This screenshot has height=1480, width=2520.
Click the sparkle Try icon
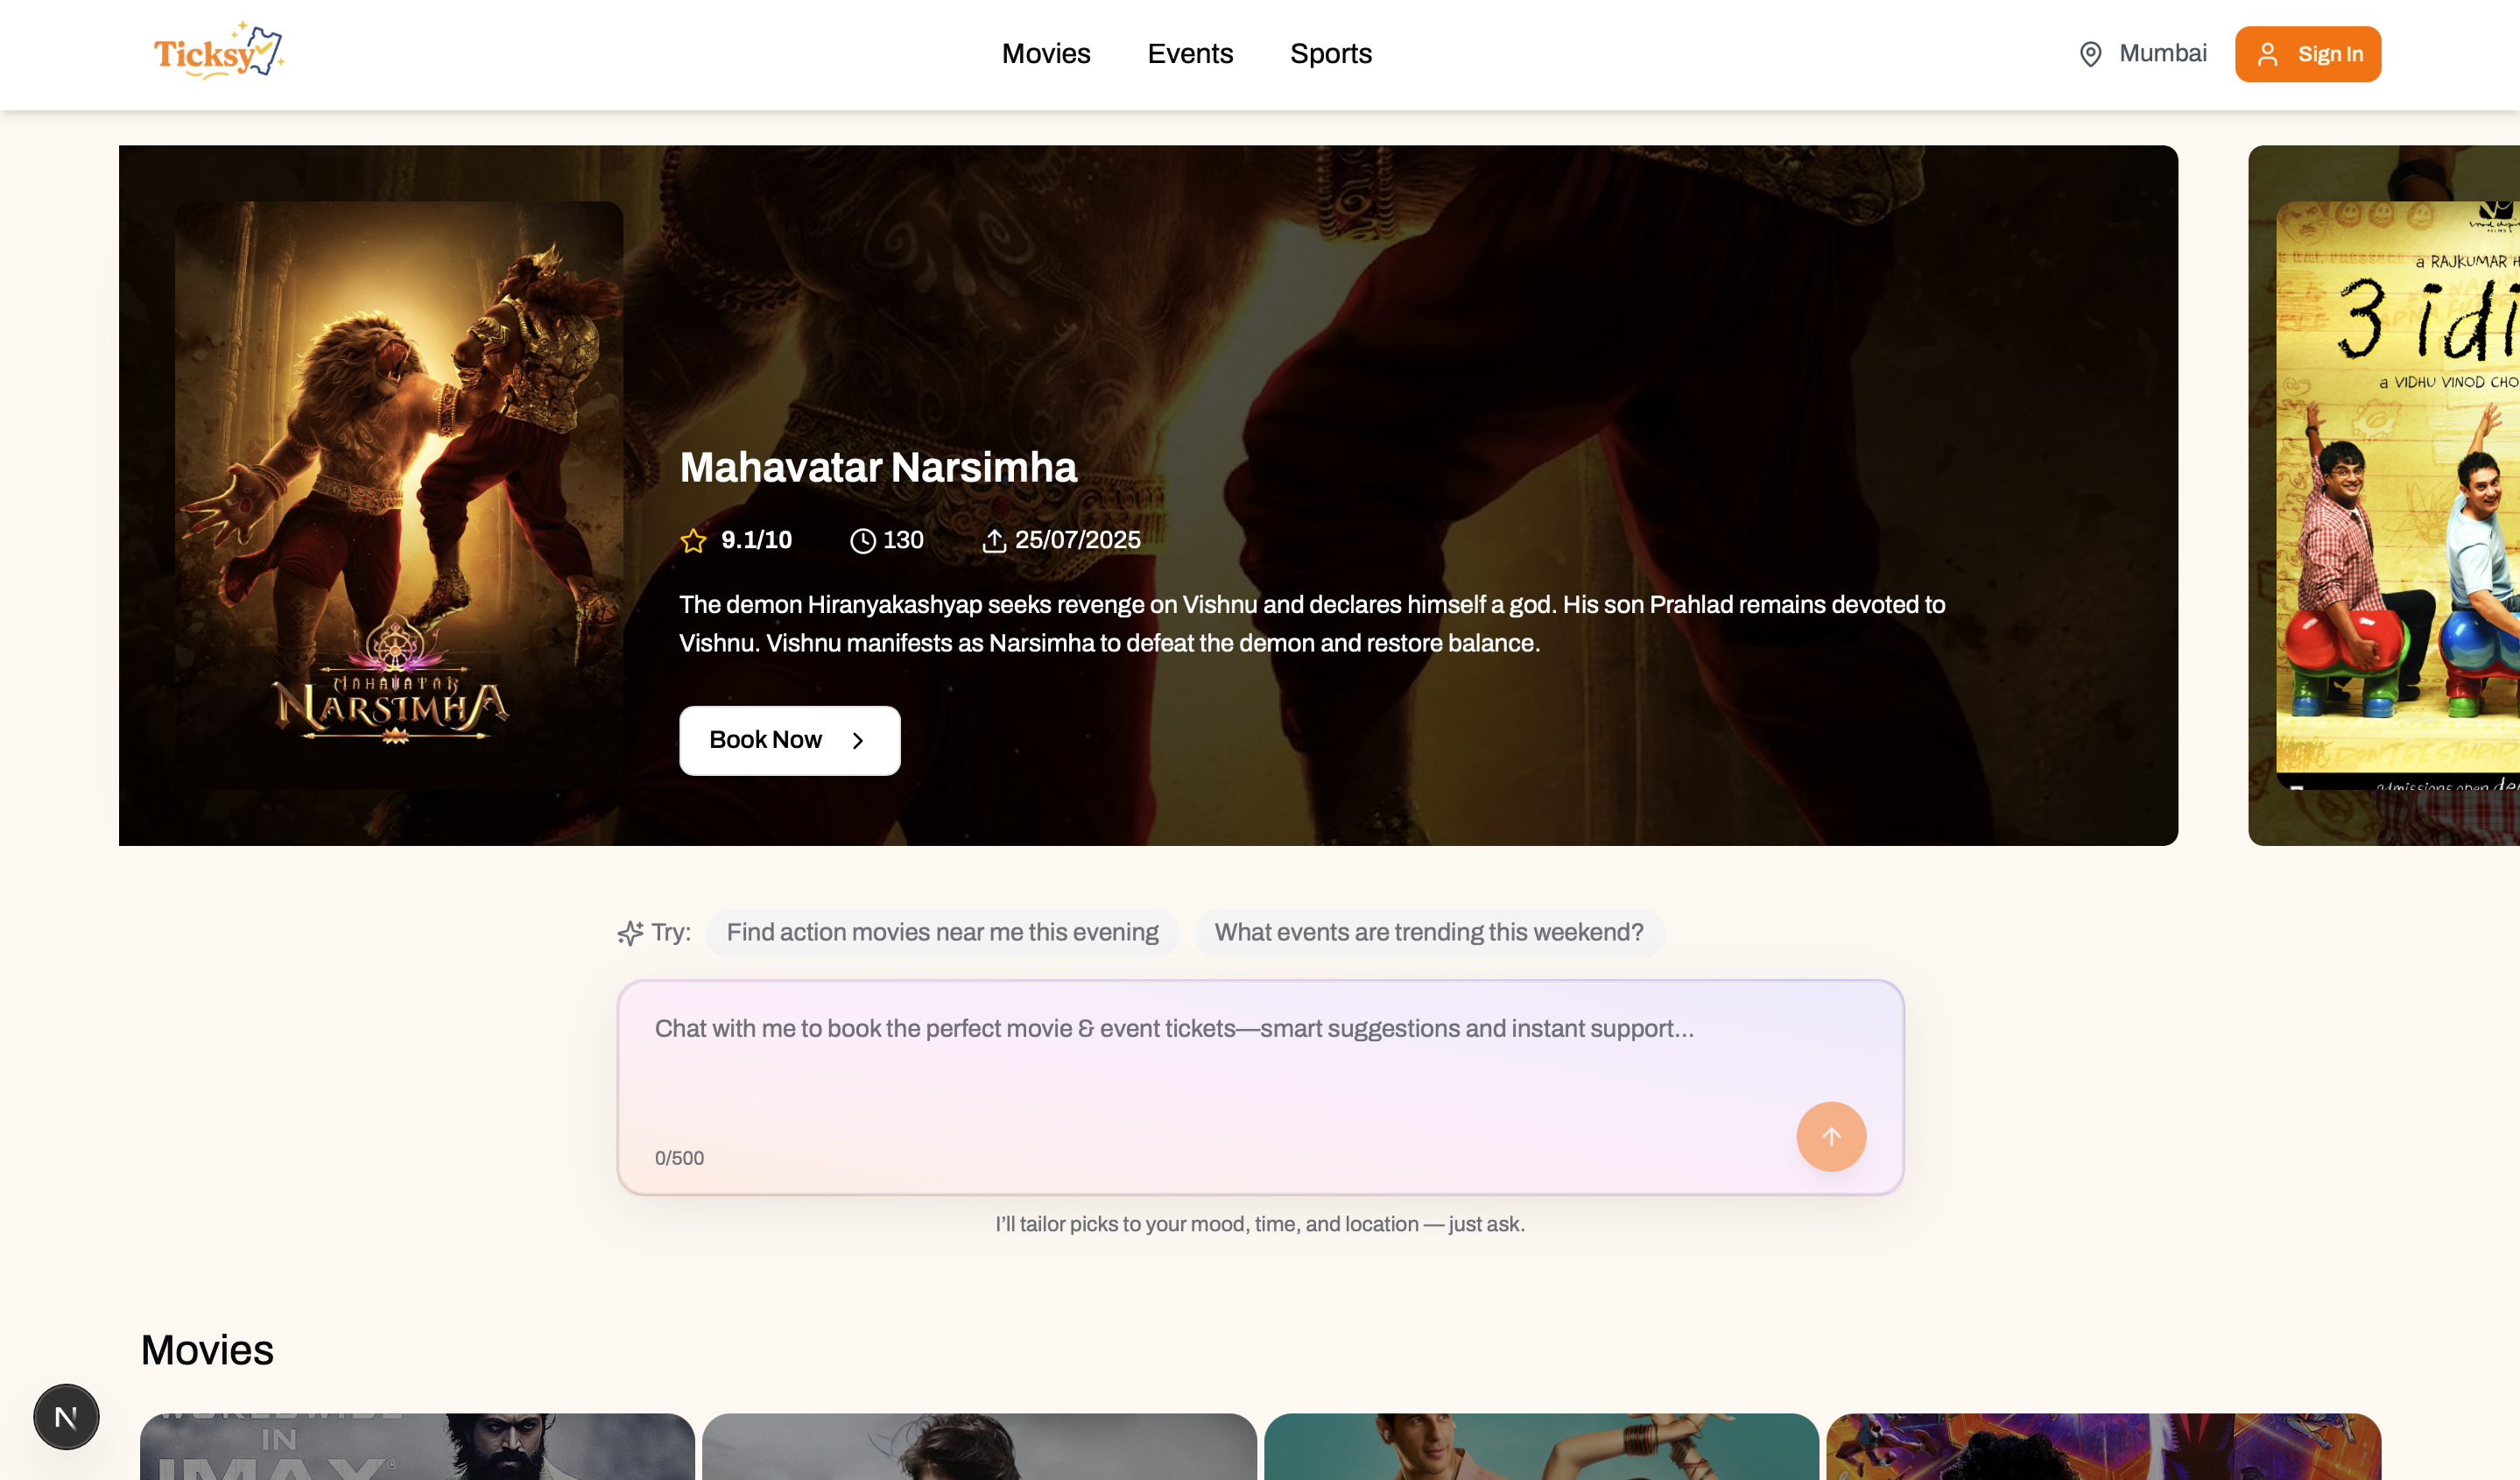tap(630, 933)
